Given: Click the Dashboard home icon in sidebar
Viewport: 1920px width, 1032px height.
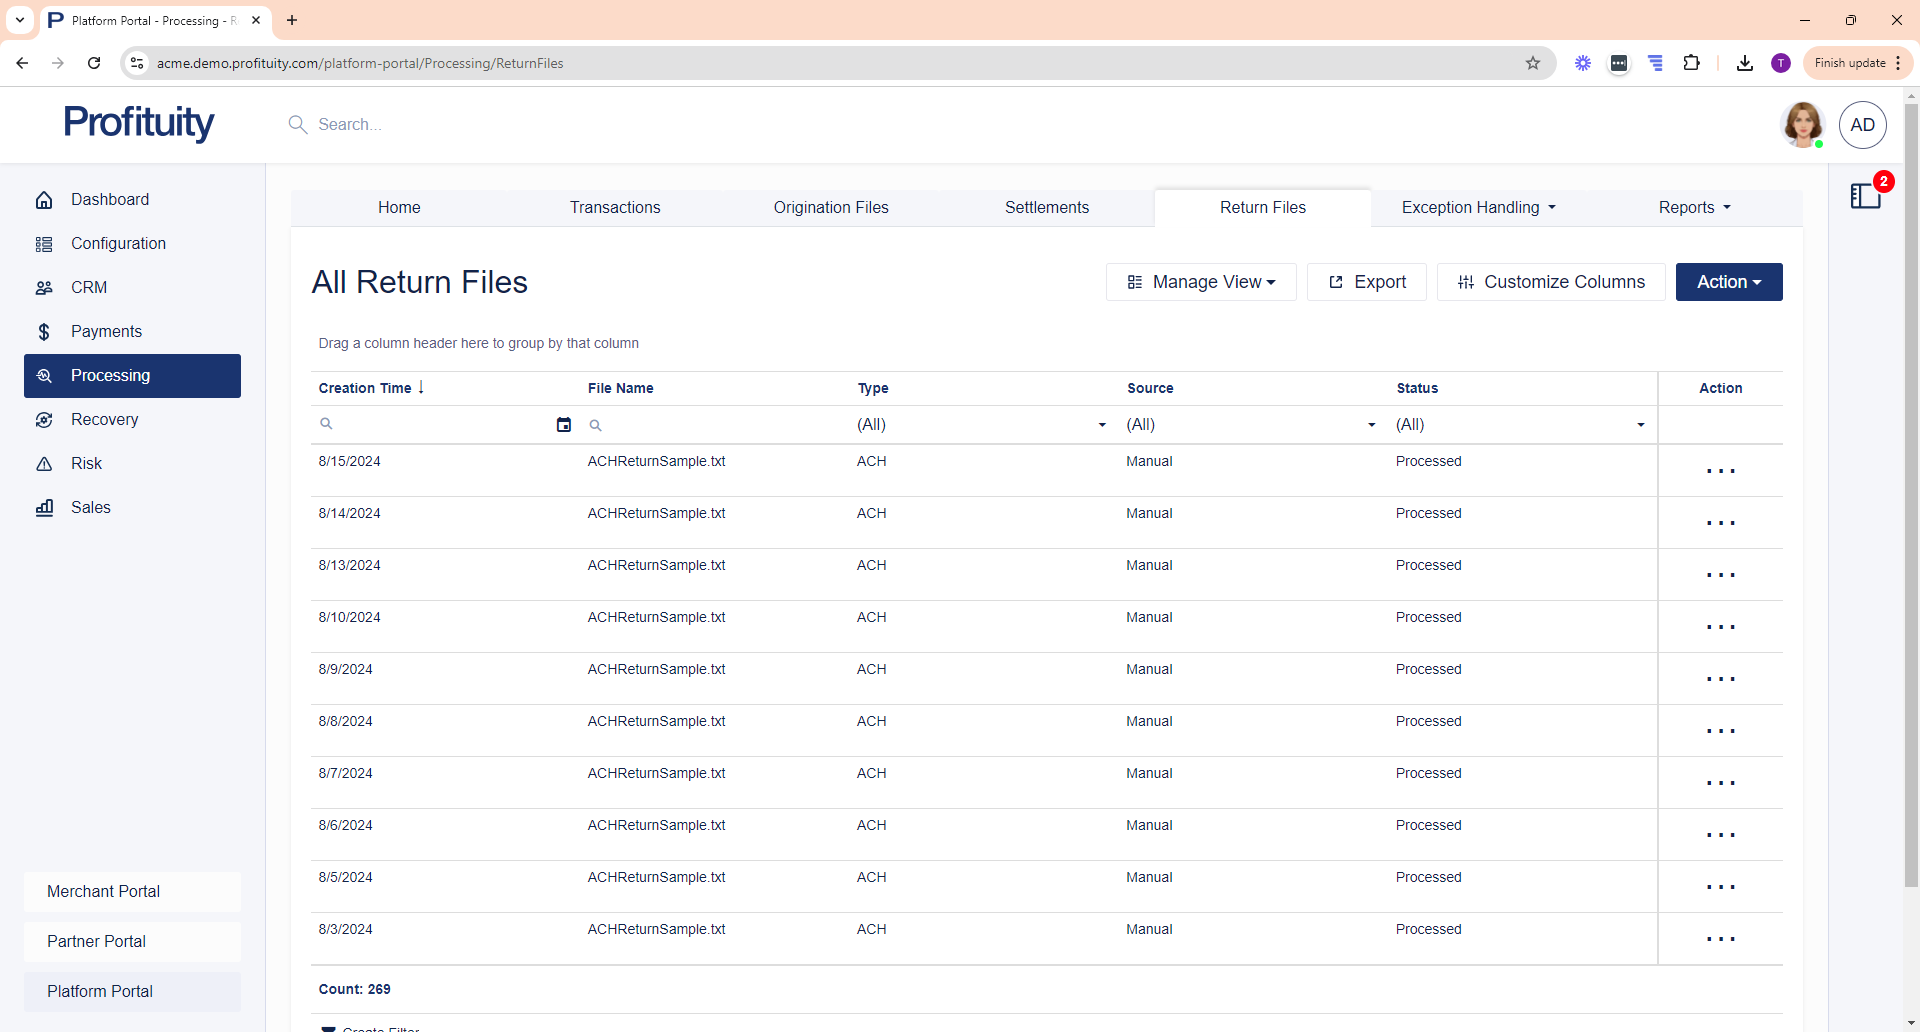Looking at the screenshot, I should [x=44, y=200].
